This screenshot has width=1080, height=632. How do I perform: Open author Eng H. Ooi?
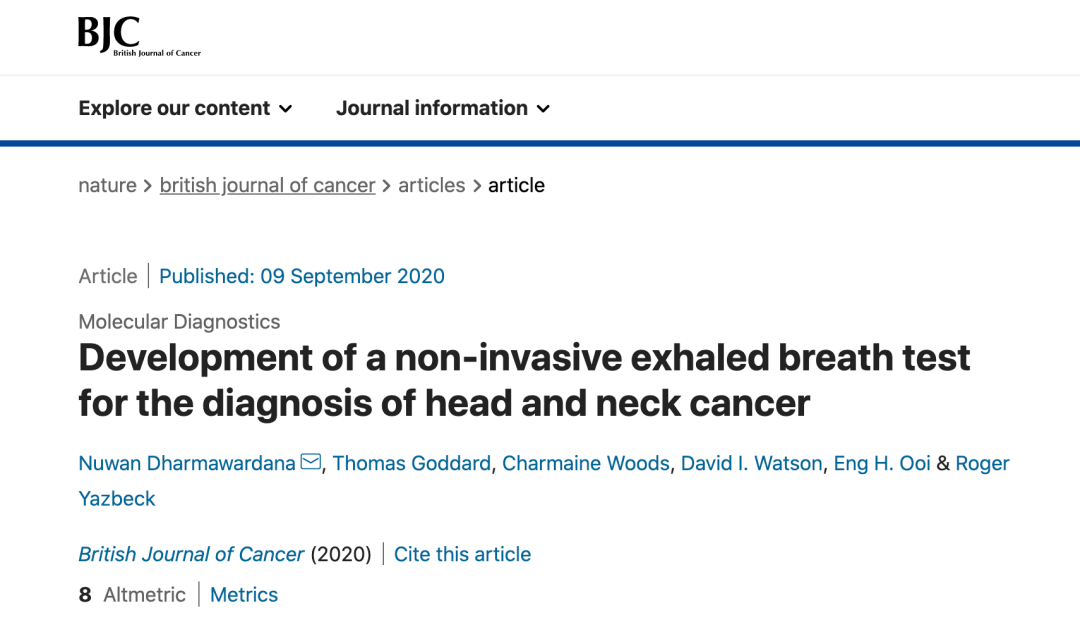[x=882, y=463]
